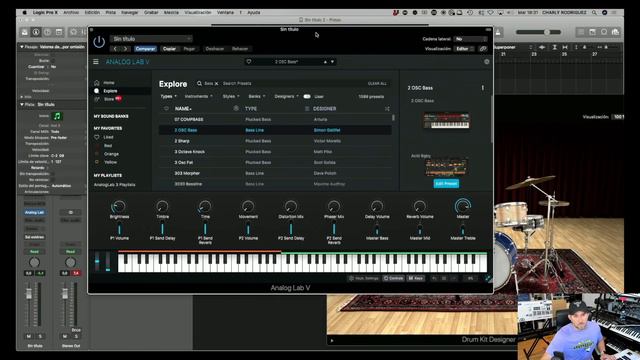Open the Logic Library button

[24, 32]
